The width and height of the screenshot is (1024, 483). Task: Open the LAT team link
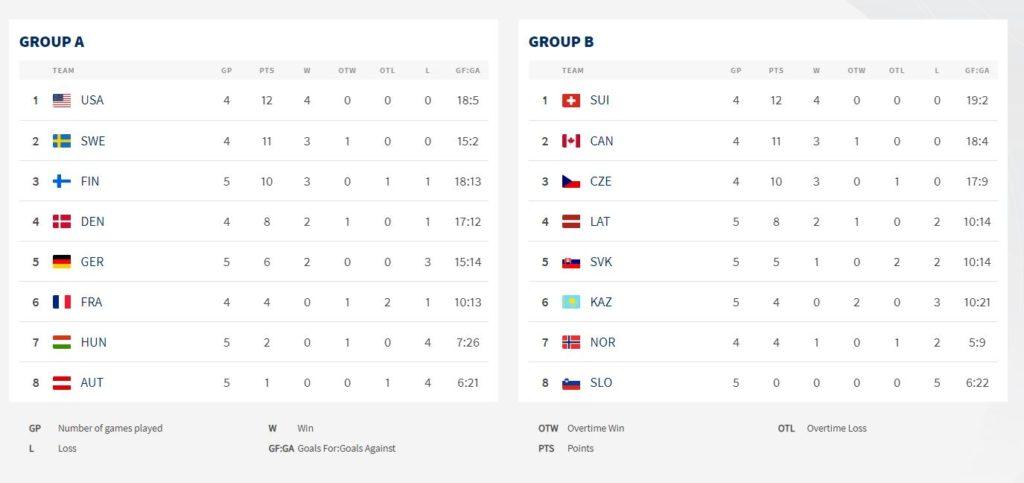(x=600, y=222)
